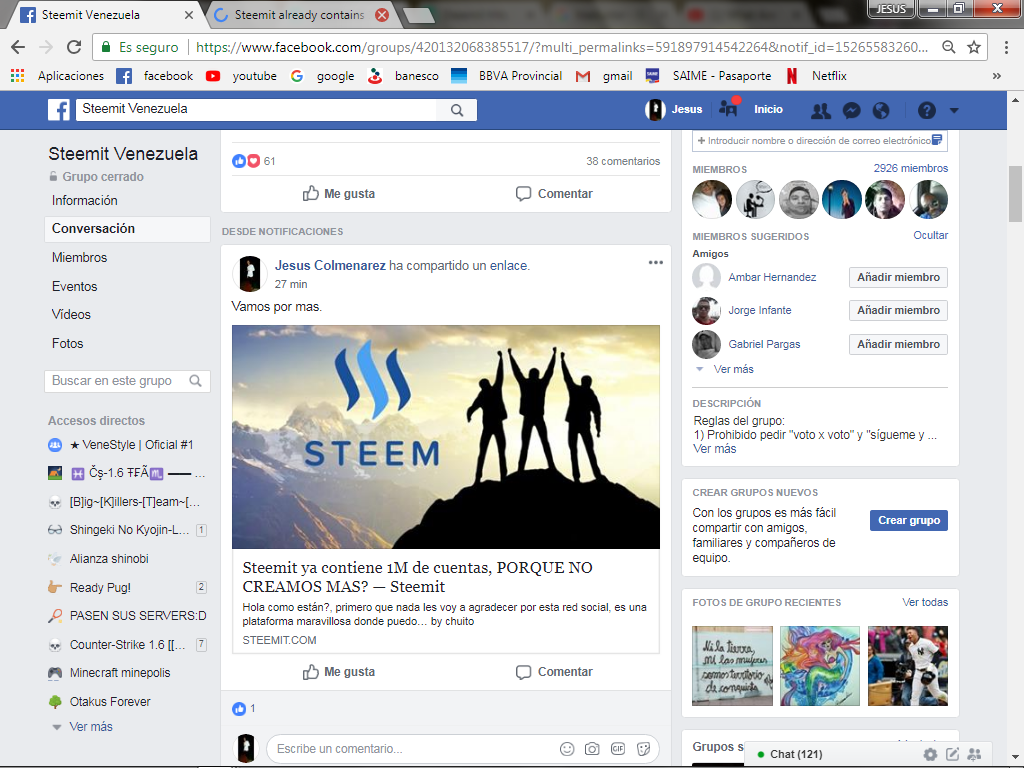Click the 'Buscar en este grupo' search field
The image size is (1024, 768).
coord(127,381)
